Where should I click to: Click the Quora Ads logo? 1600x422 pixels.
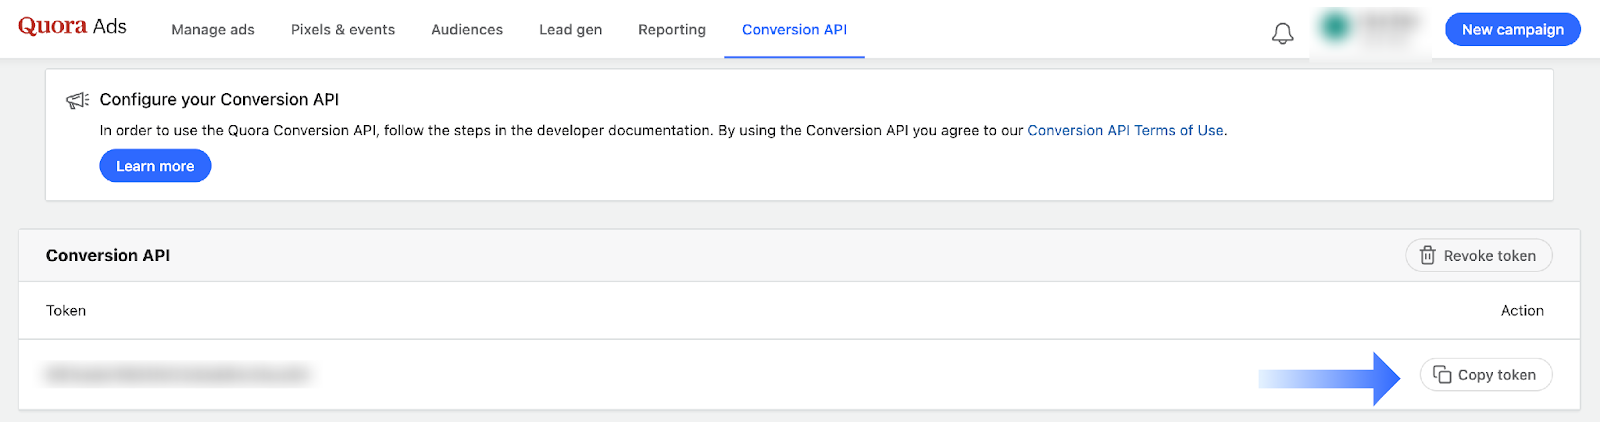[72, 27]
